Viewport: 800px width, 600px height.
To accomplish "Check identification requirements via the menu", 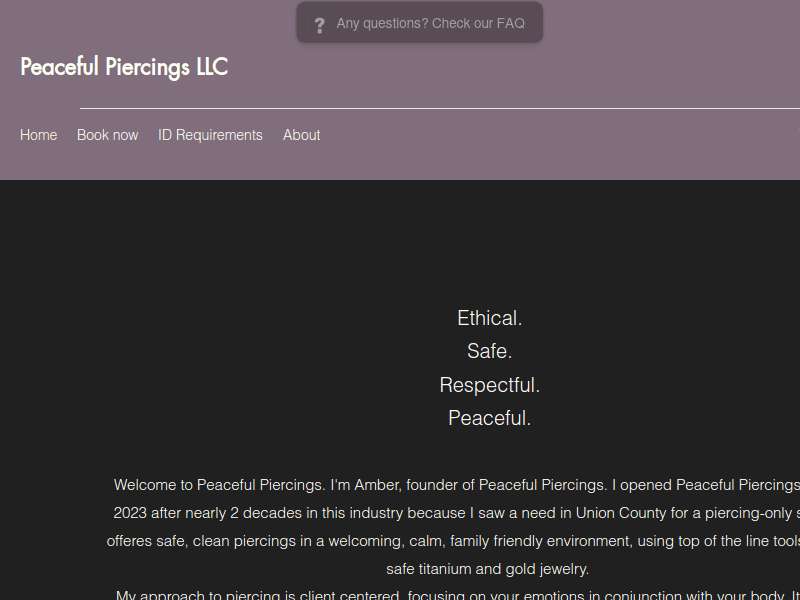I will coord(210,134).
